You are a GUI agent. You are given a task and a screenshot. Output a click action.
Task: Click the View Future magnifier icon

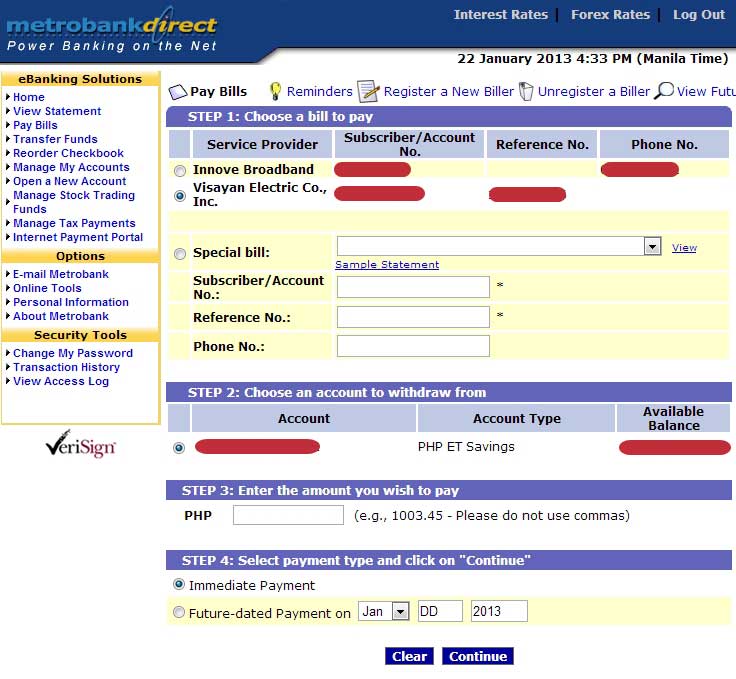click(664, 90)
